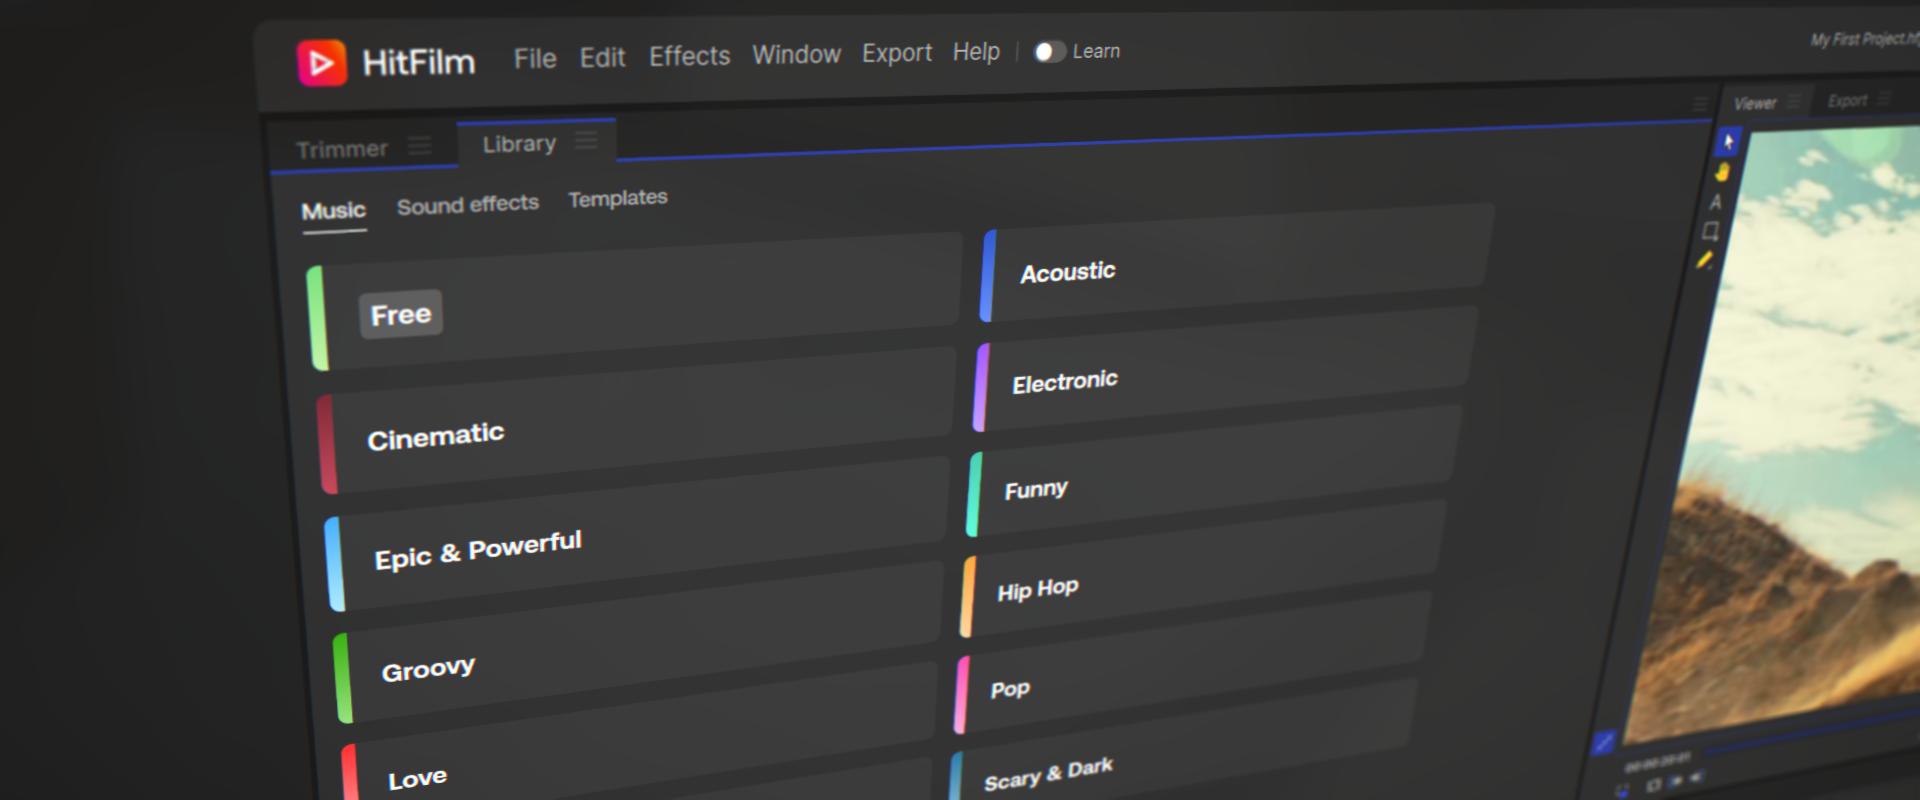Open the Groovy music category

click(637, 643)
